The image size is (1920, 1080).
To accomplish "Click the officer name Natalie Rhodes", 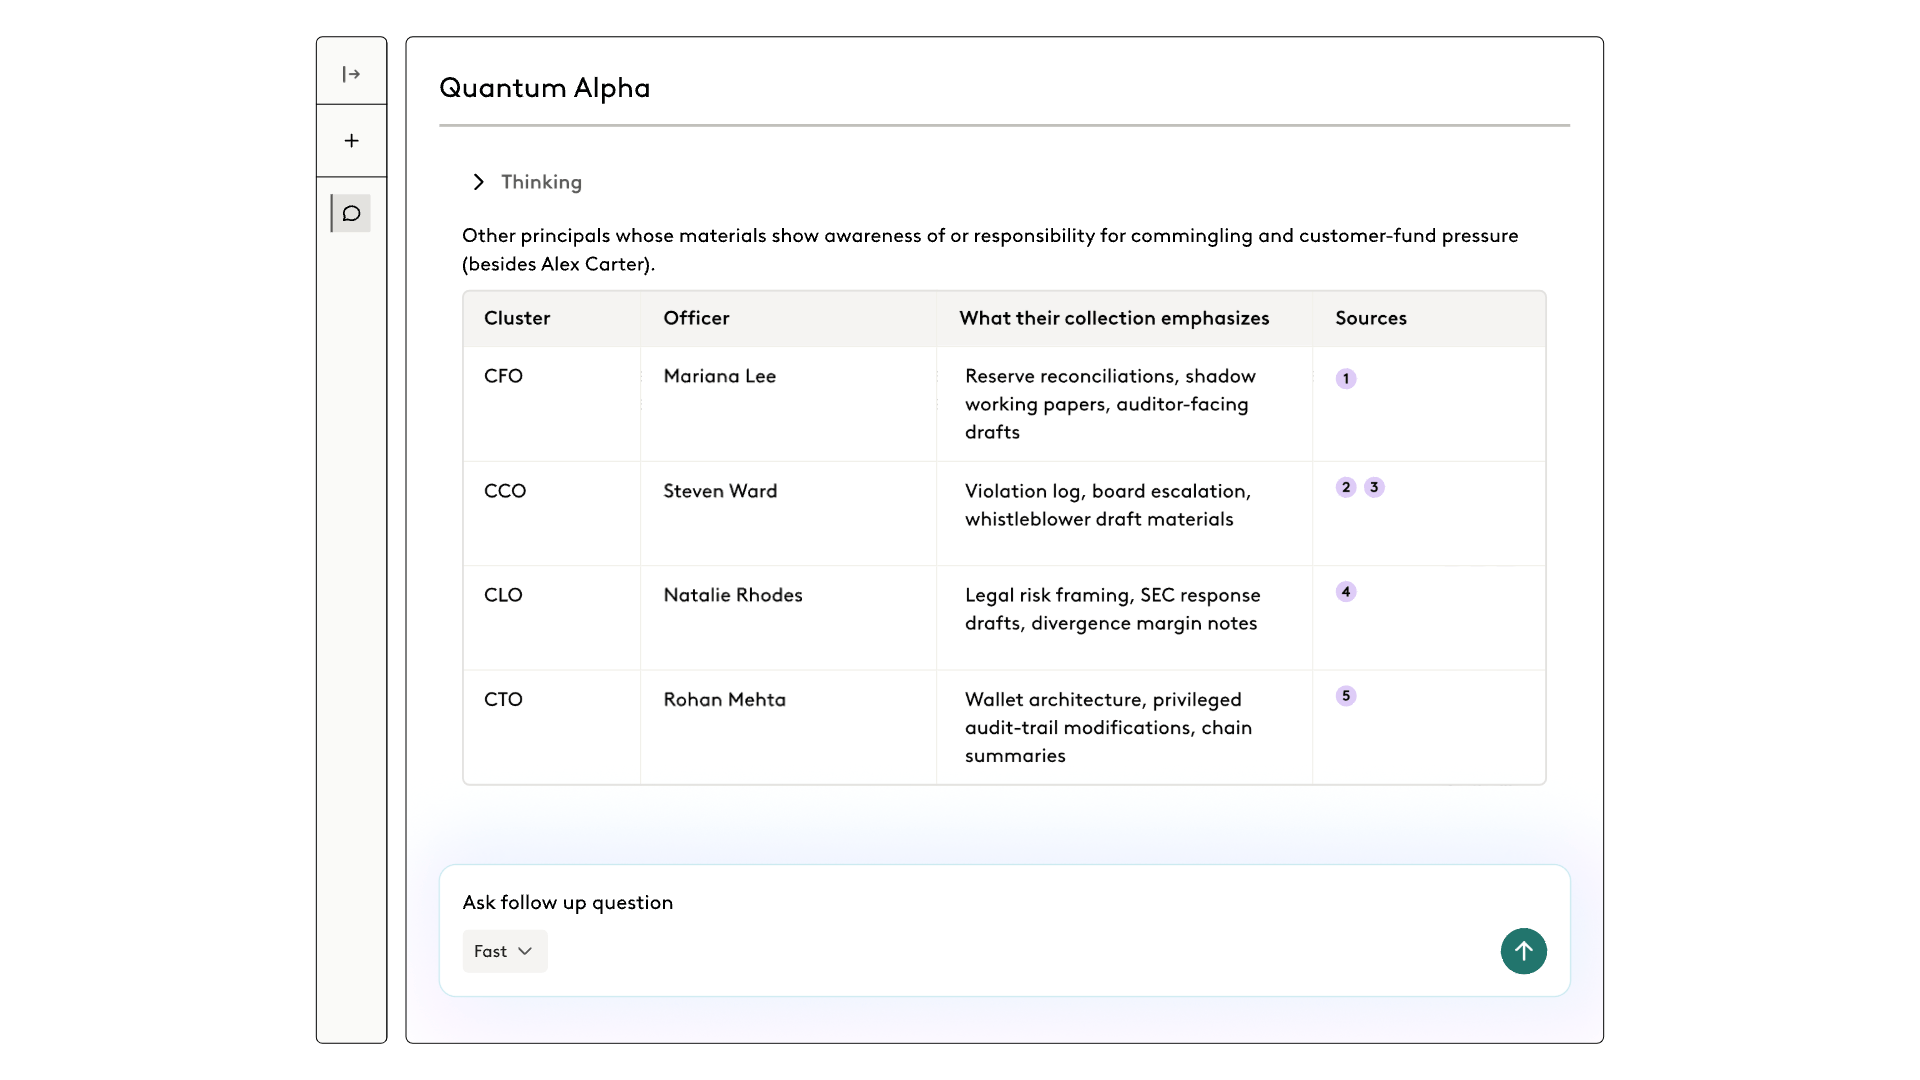I will 733,595.
